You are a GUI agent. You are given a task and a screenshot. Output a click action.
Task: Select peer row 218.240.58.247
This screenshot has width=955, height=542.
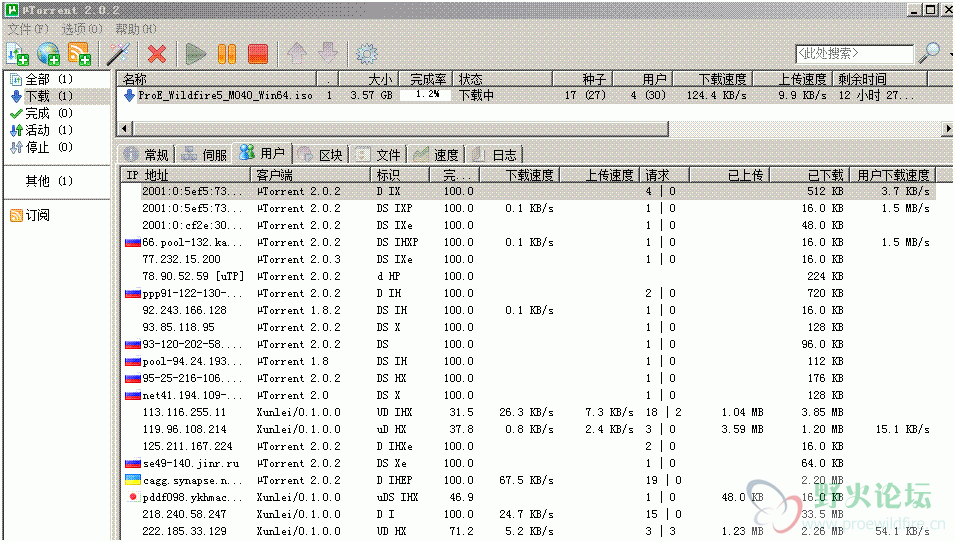[x=529, y=515]
